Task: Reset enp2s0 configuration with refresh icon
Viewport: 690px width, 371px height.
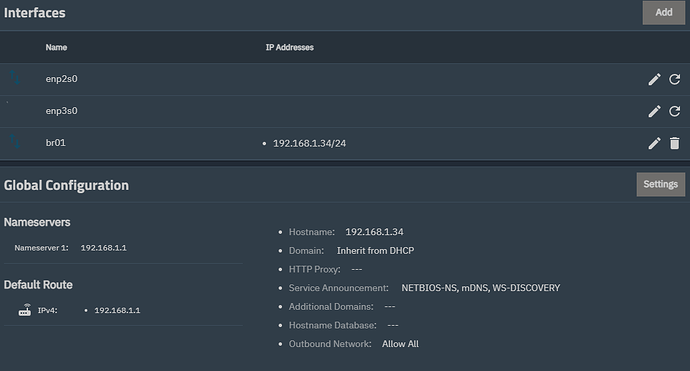Action: 675,79
